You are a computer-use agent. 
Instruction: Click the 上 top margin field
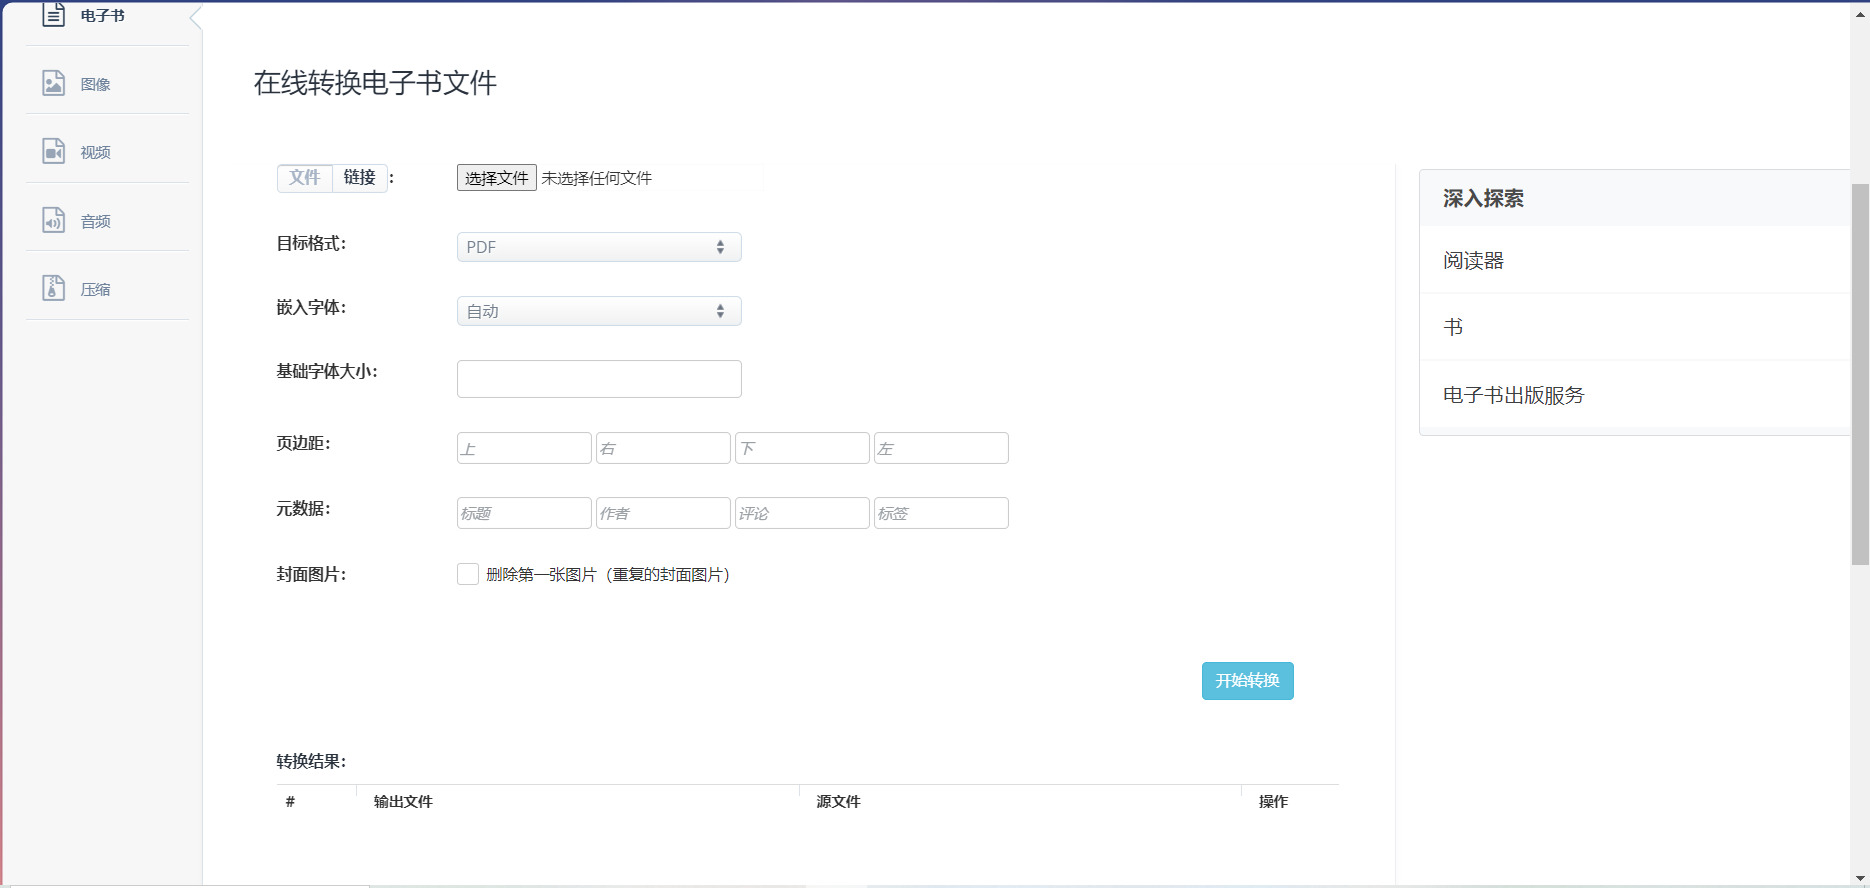(x=524, y=448)
